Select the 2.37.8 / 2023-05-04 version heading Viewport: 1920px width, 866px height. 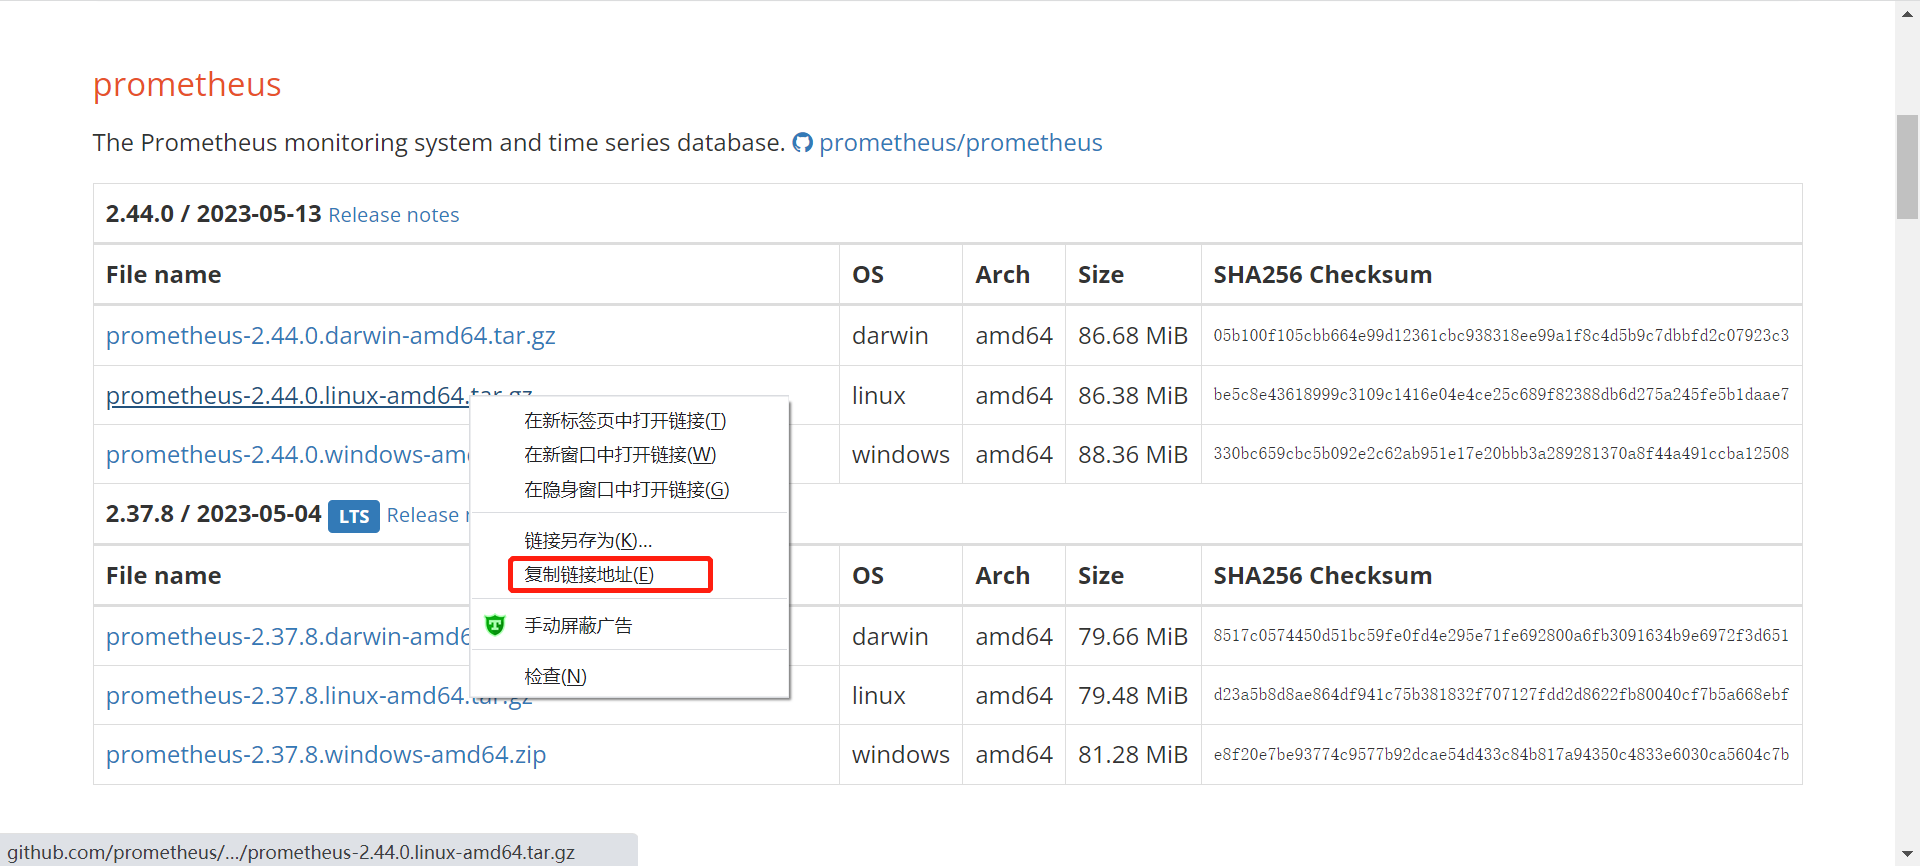[213, 514]
